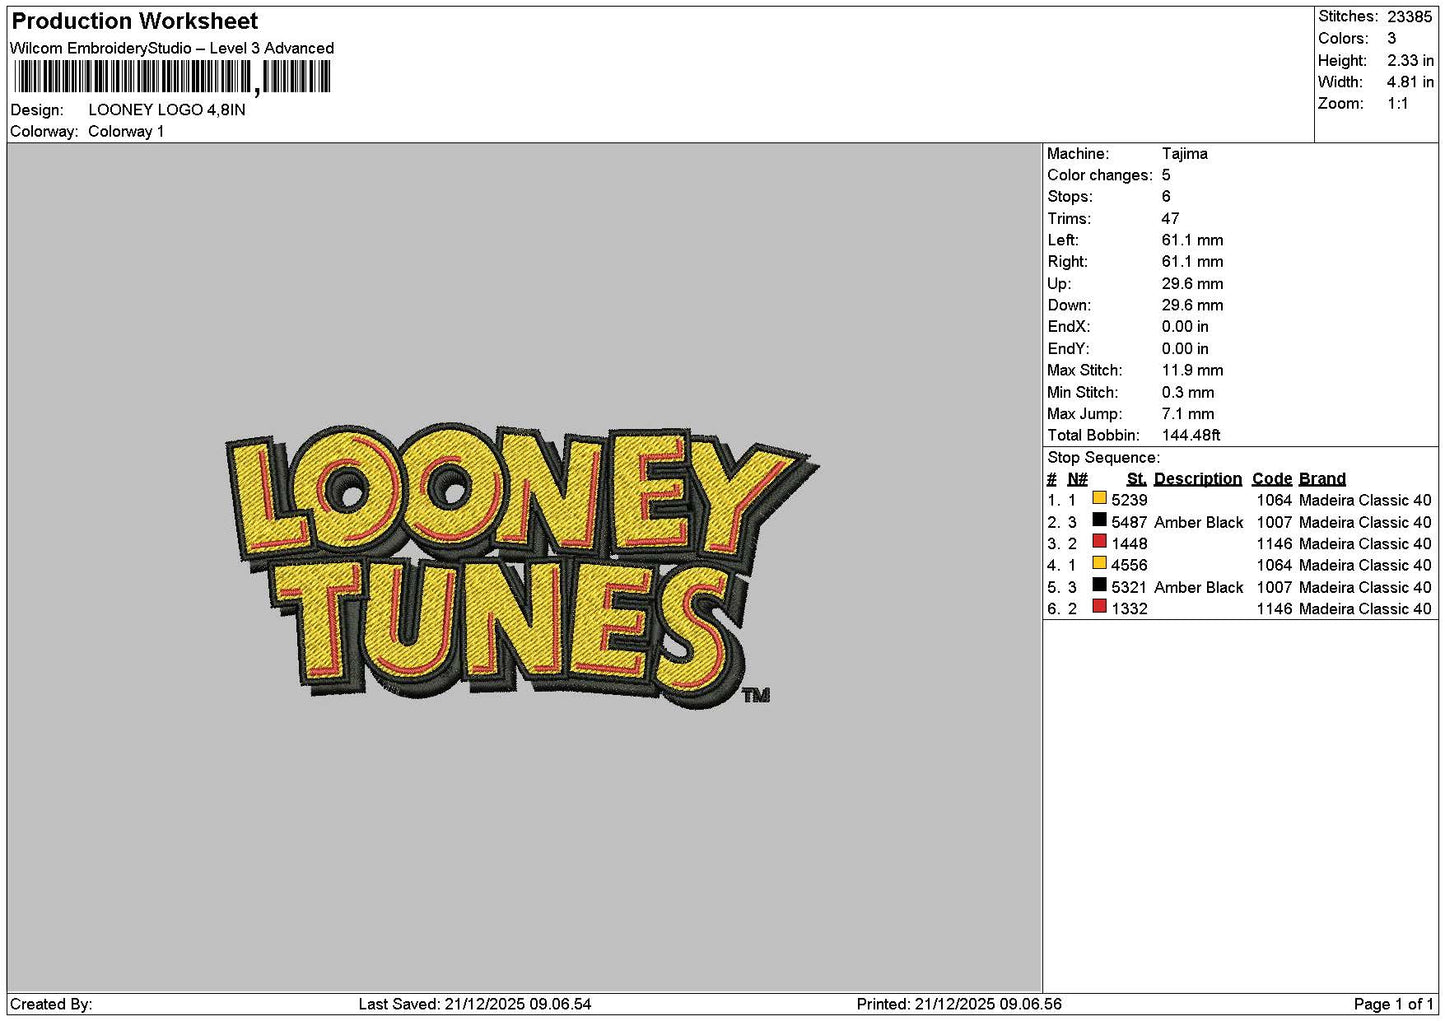
Task: Click the 'Stop Sequence:' label
Action: click(x=1103, y=458)
